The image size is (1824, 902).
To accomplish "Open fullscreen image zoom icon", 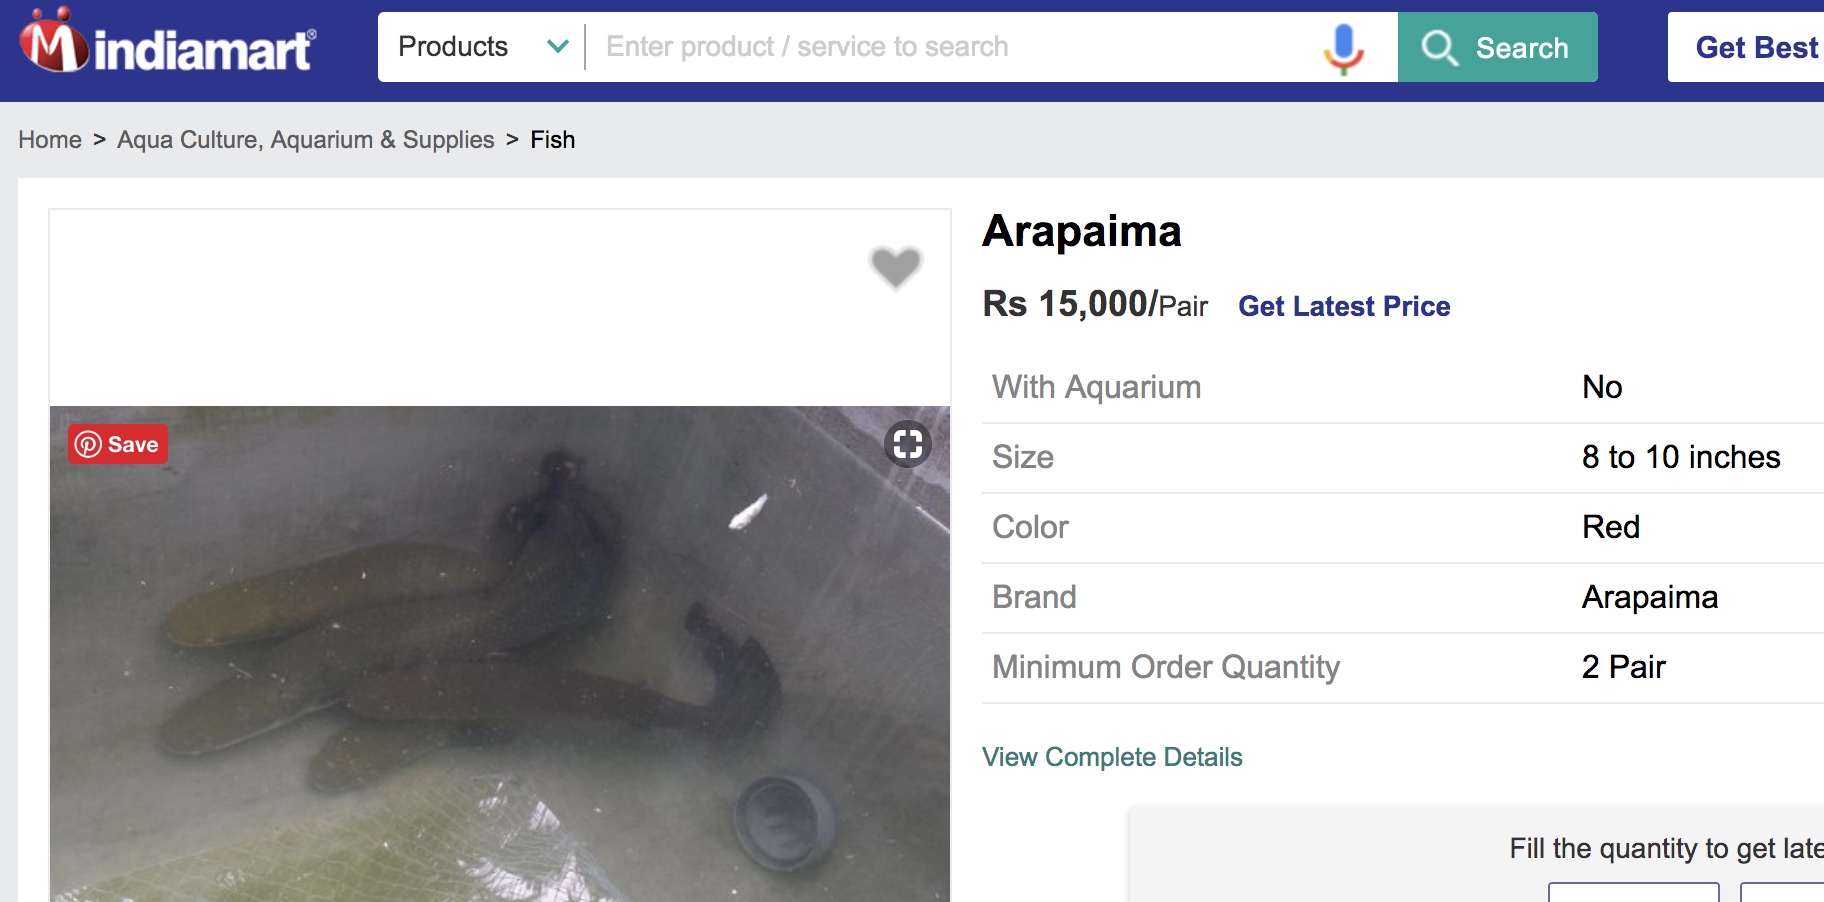I will tap(907, 443).
